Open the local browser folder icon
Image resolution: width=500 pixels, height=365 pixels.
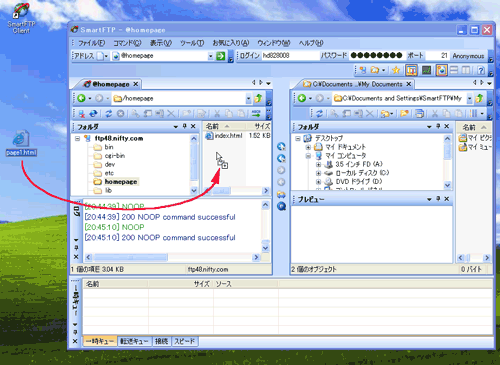coord(375,70)
